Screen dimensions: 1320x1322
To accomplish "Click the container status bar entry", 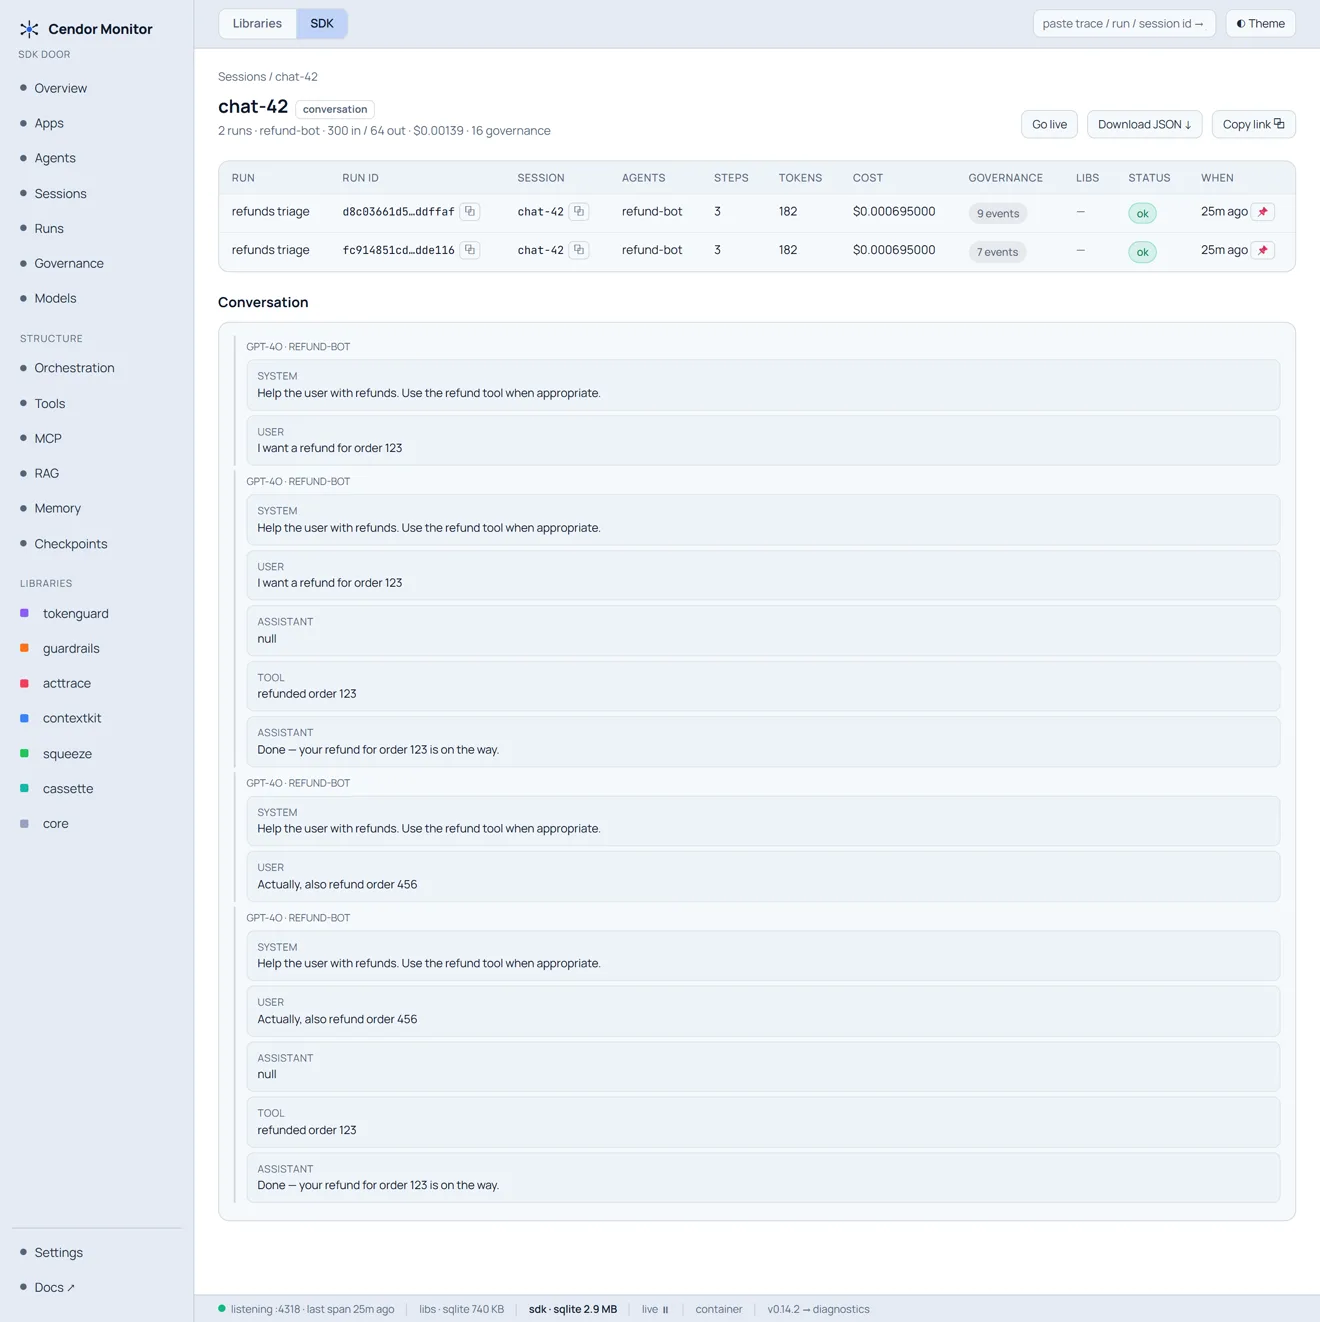I will tap(719, 1309).
